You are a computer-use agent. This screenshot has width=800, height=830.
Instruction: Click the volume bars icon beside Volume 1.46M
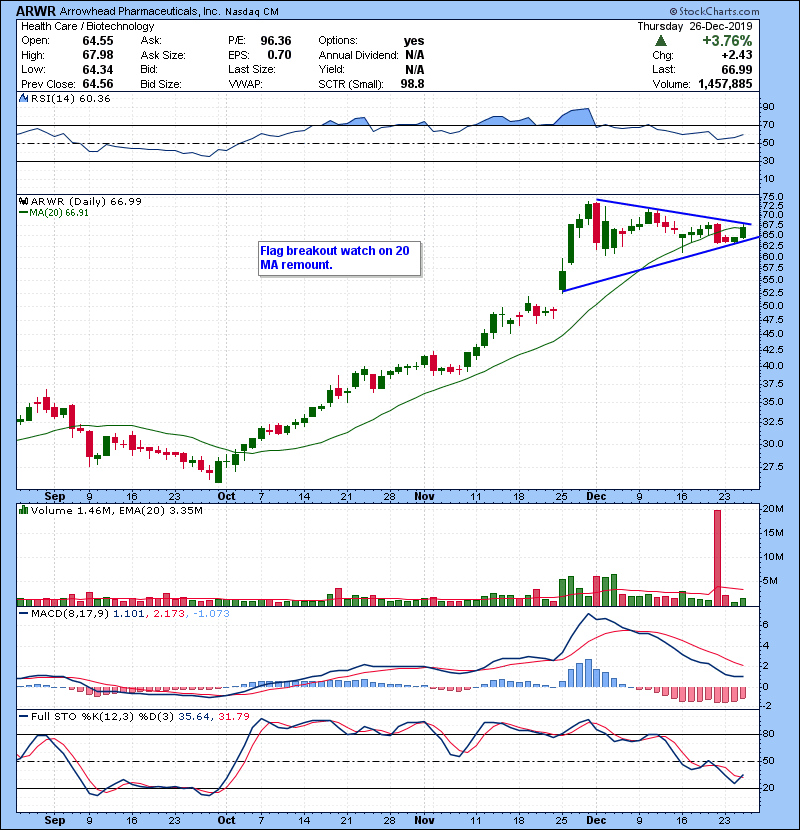pos(23,510)
